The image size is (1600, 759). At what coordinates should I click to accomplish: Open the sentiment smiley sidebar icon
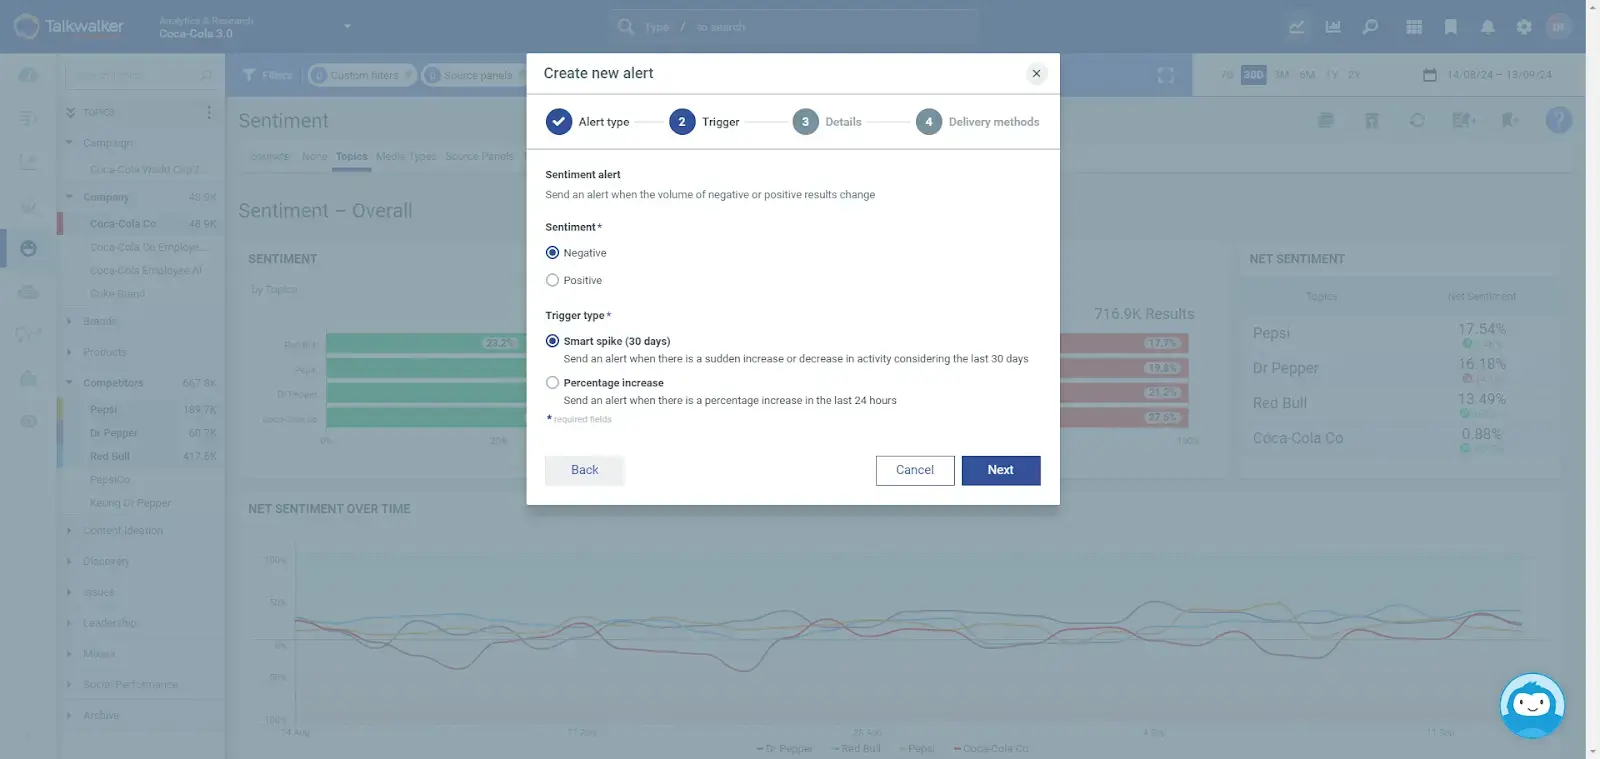click(x=28, y=248)
